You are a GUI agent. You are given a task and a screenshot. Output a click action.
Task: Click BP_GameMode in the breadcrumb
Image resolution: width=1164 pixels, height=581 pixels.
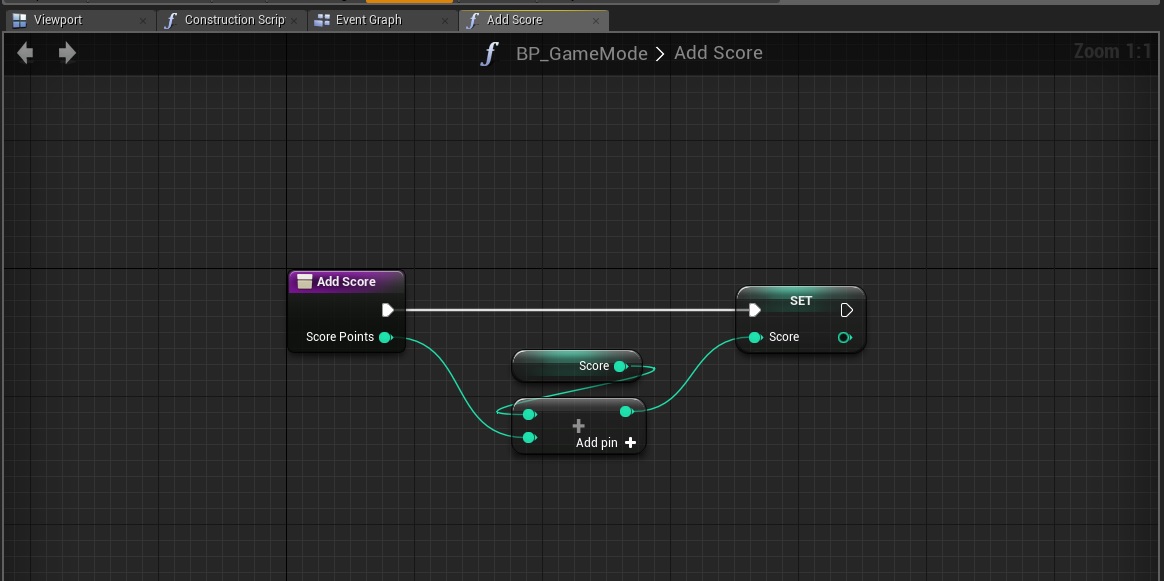[x=581, y=54]
